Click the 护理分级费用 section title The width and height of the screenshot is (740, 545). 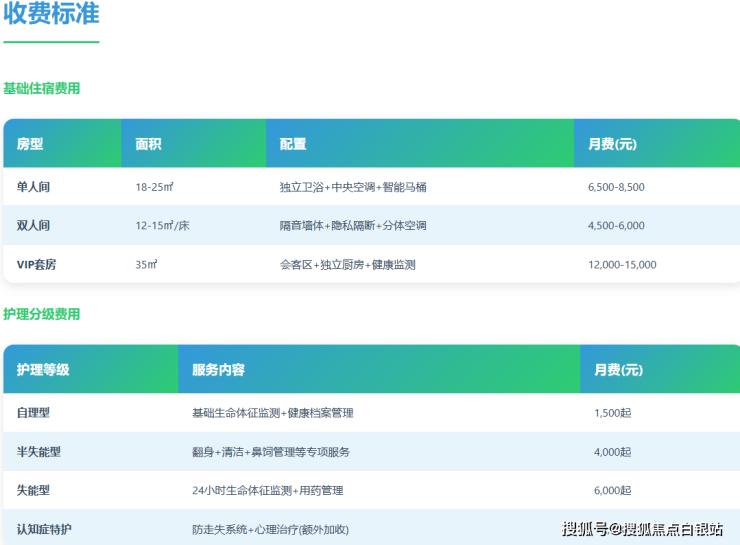[x=41, y=314]
